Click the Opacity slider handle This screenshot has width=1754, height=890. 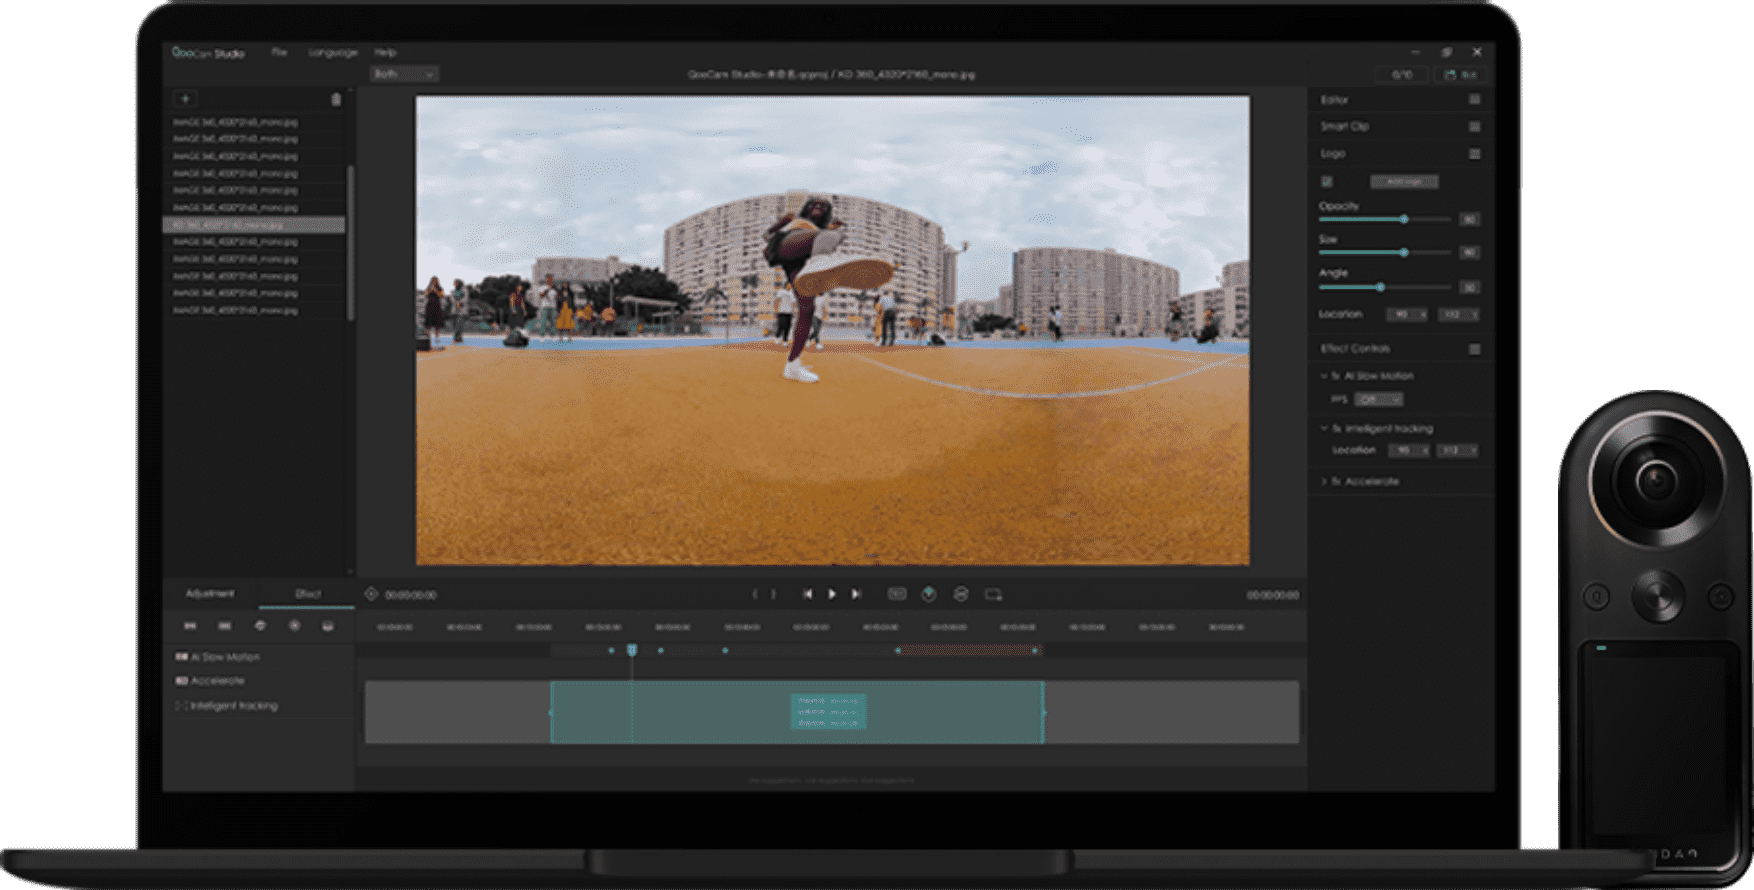[x=1404, y=219]
